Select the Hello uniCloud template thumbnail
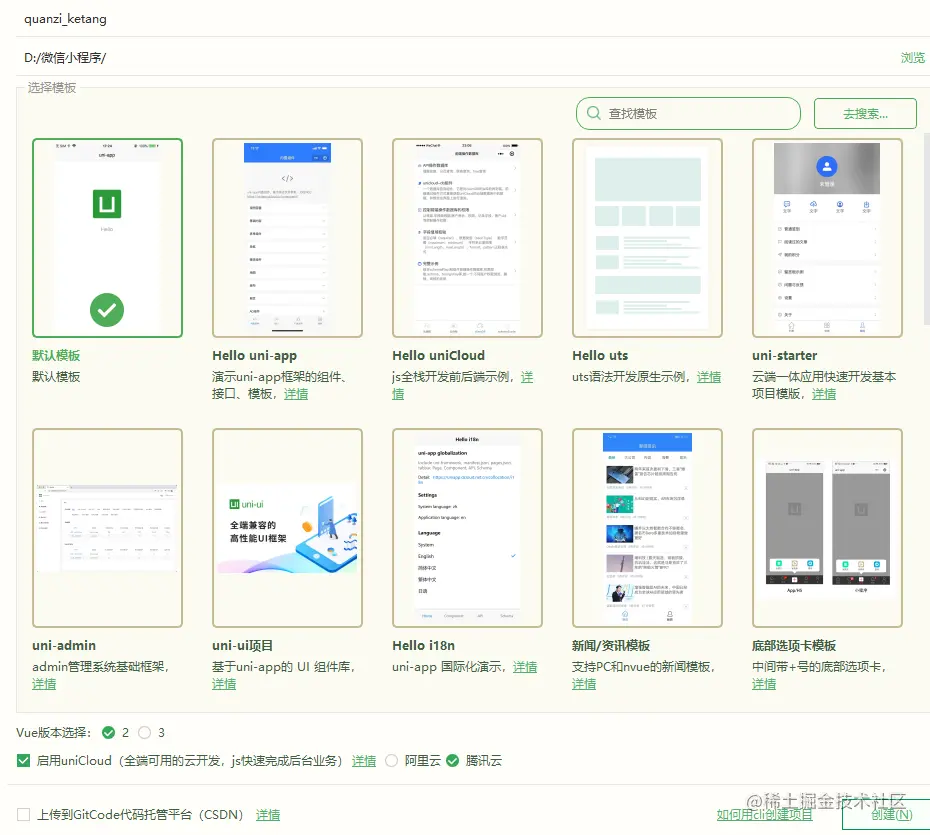Image resolution: width=930 pixels, height=835 pixels. click(x=467, y=238)
